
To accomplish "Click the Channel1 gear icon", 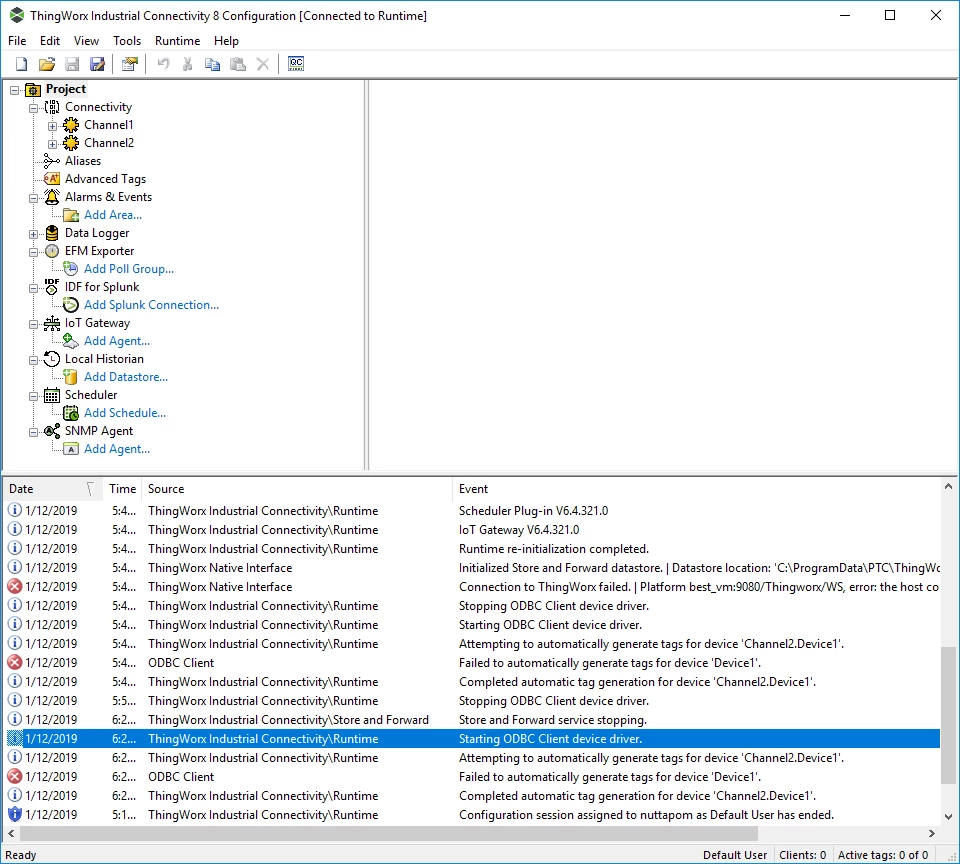I will pos(71,126).
